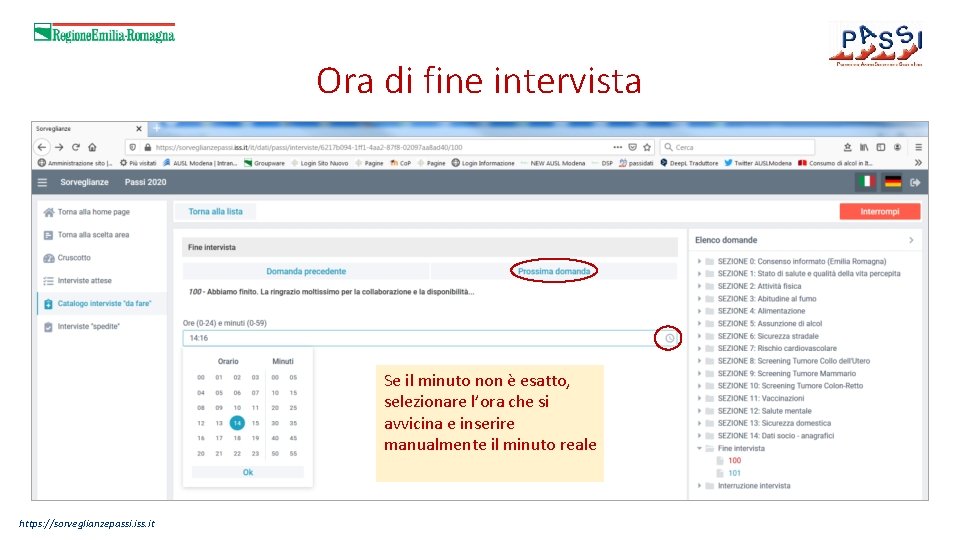Select SEZIONE 12: Salute mentale

click(765, 411)
